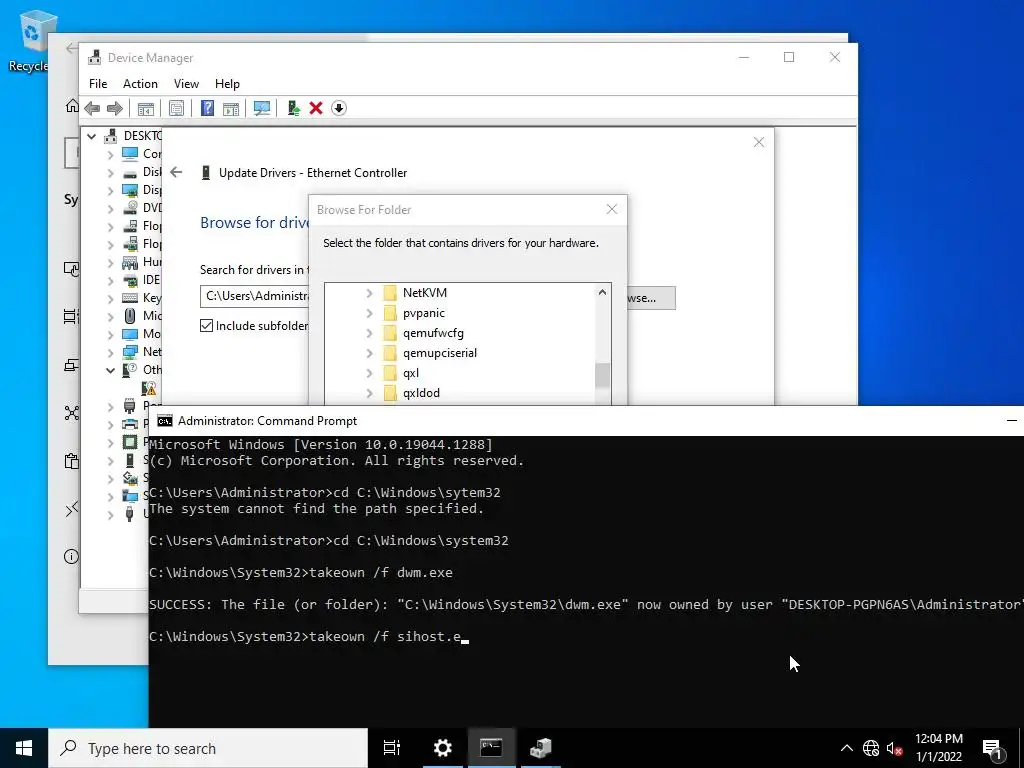The image size is (1024, 768).
Task: Click the network globe tray icon
Action: tap(871, 748)
